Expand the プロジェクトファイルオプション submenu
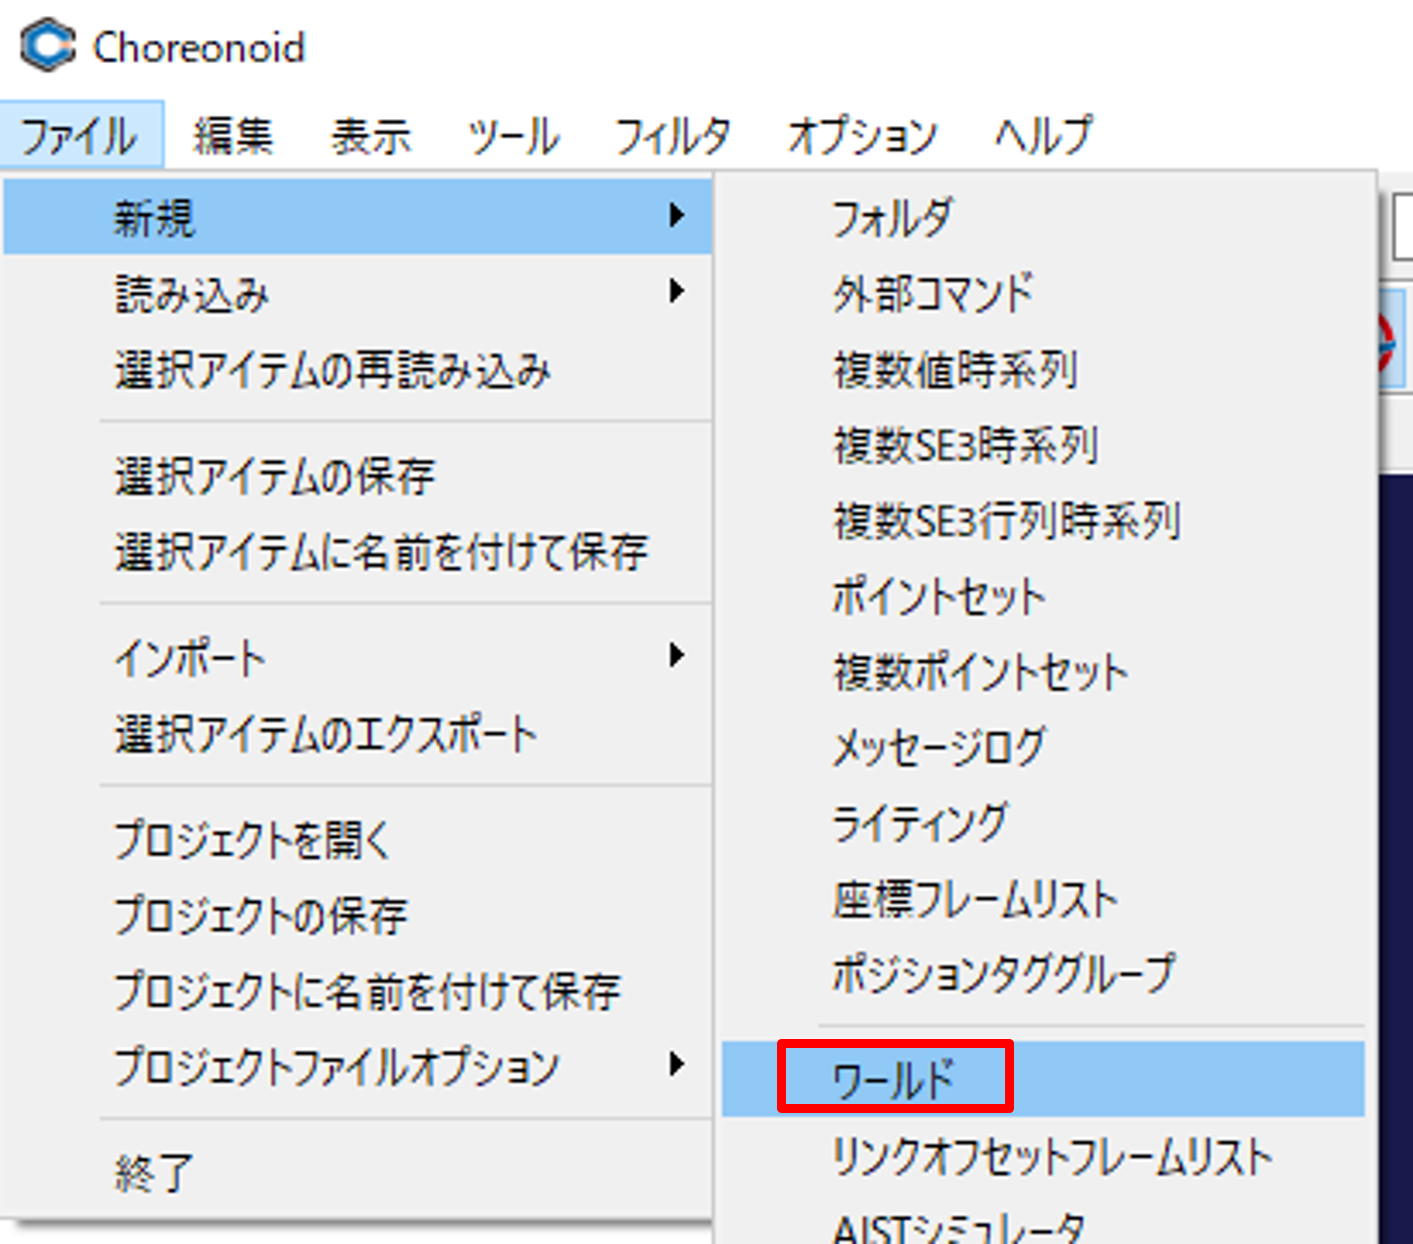The image size is (1413, 1244). point(336,1066)
